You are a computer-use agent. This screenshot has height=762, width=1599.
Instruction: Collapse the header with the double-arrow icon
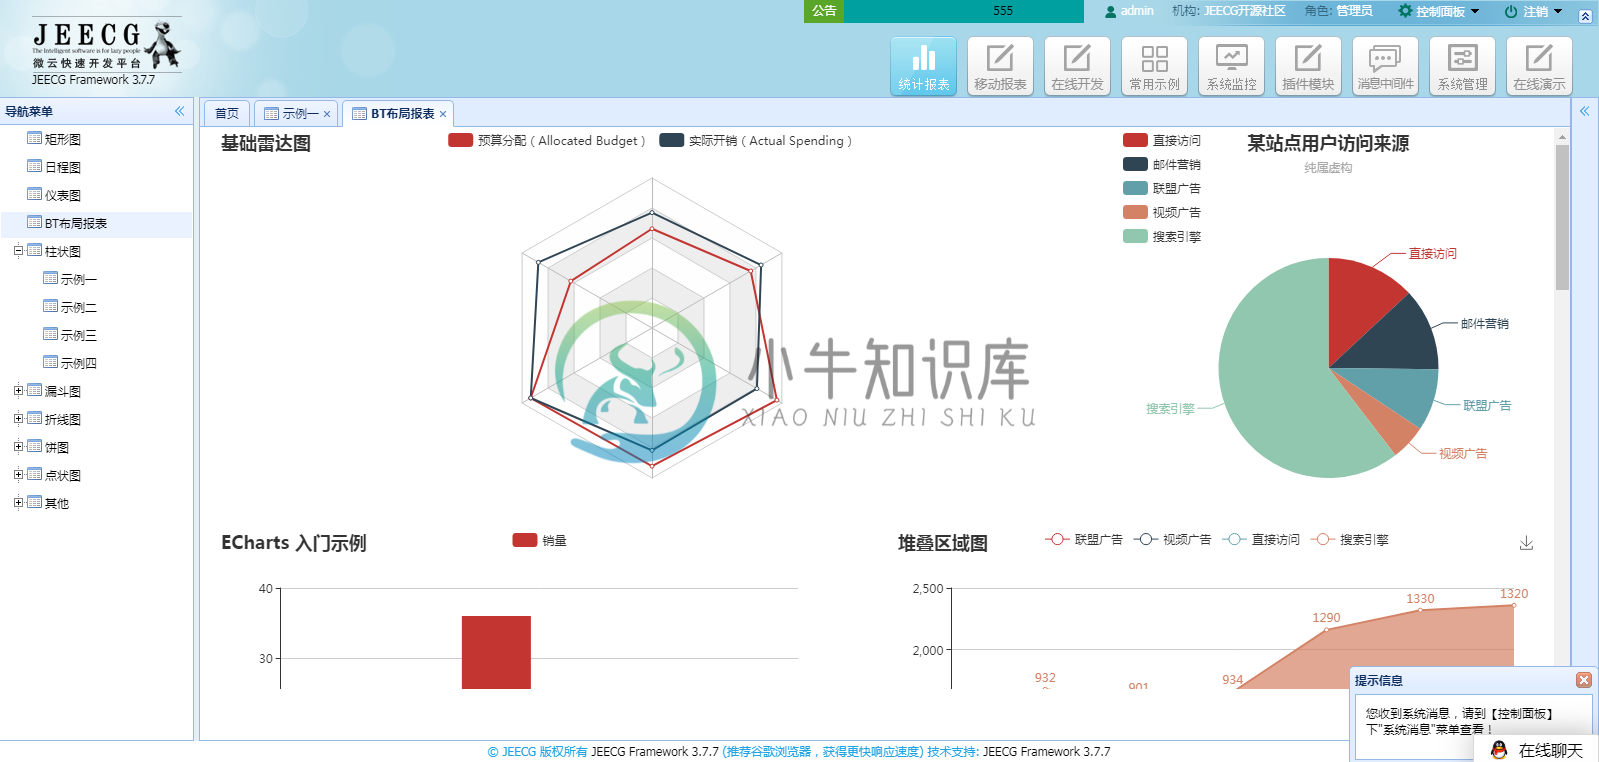[x=1585, y=16]
